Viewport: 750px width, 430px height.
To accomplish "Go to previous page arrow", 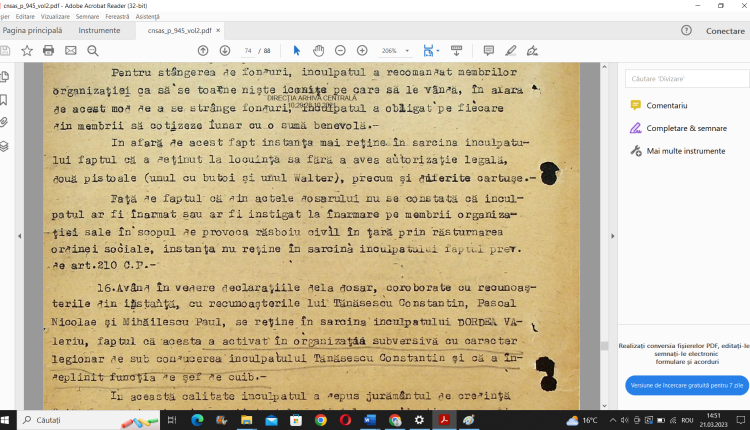I will point(203,50).
